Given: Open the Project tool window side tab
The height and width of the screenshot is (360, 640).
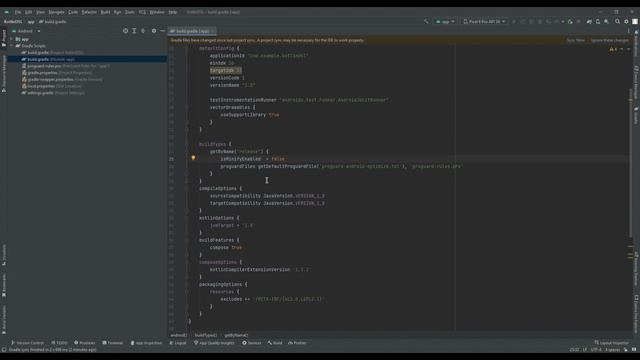Looking at the screenshot, I should tap(4, 38).
